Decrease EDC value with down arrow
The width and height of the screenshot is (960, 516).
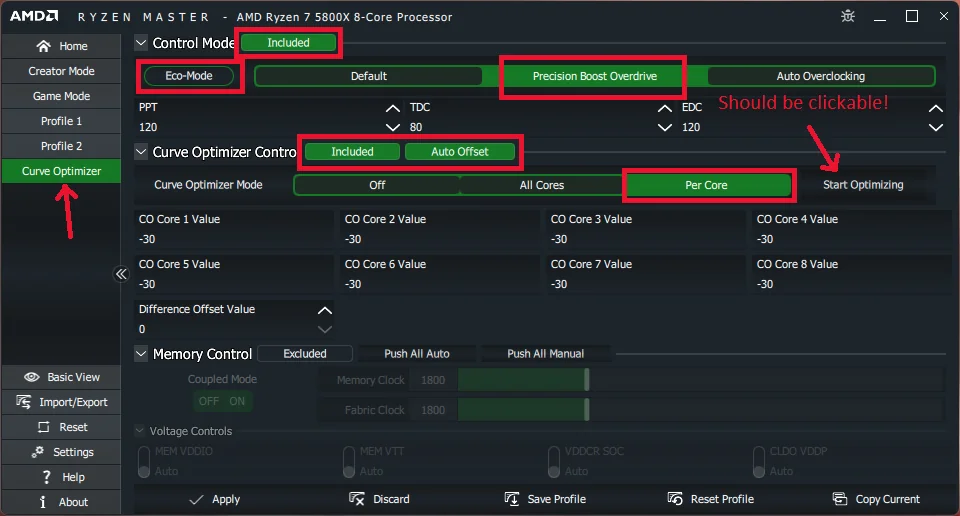tap(936, 127)
